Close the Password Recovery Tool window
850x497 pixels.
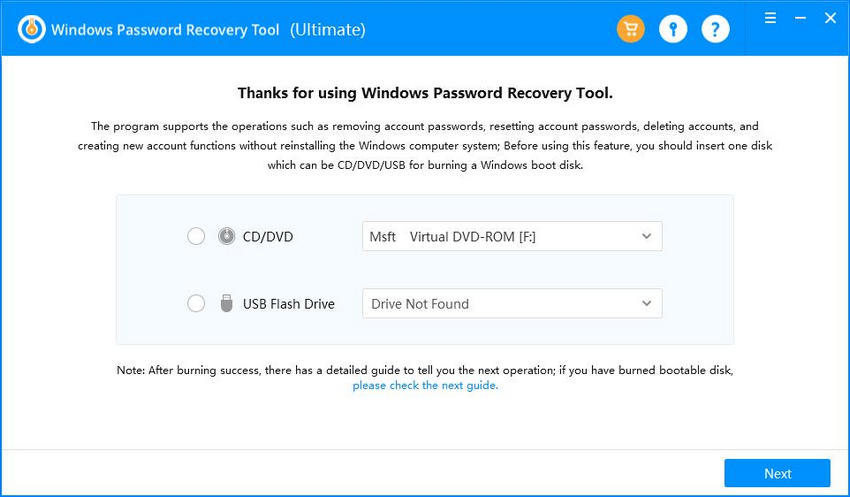click(x=830, y=18)
